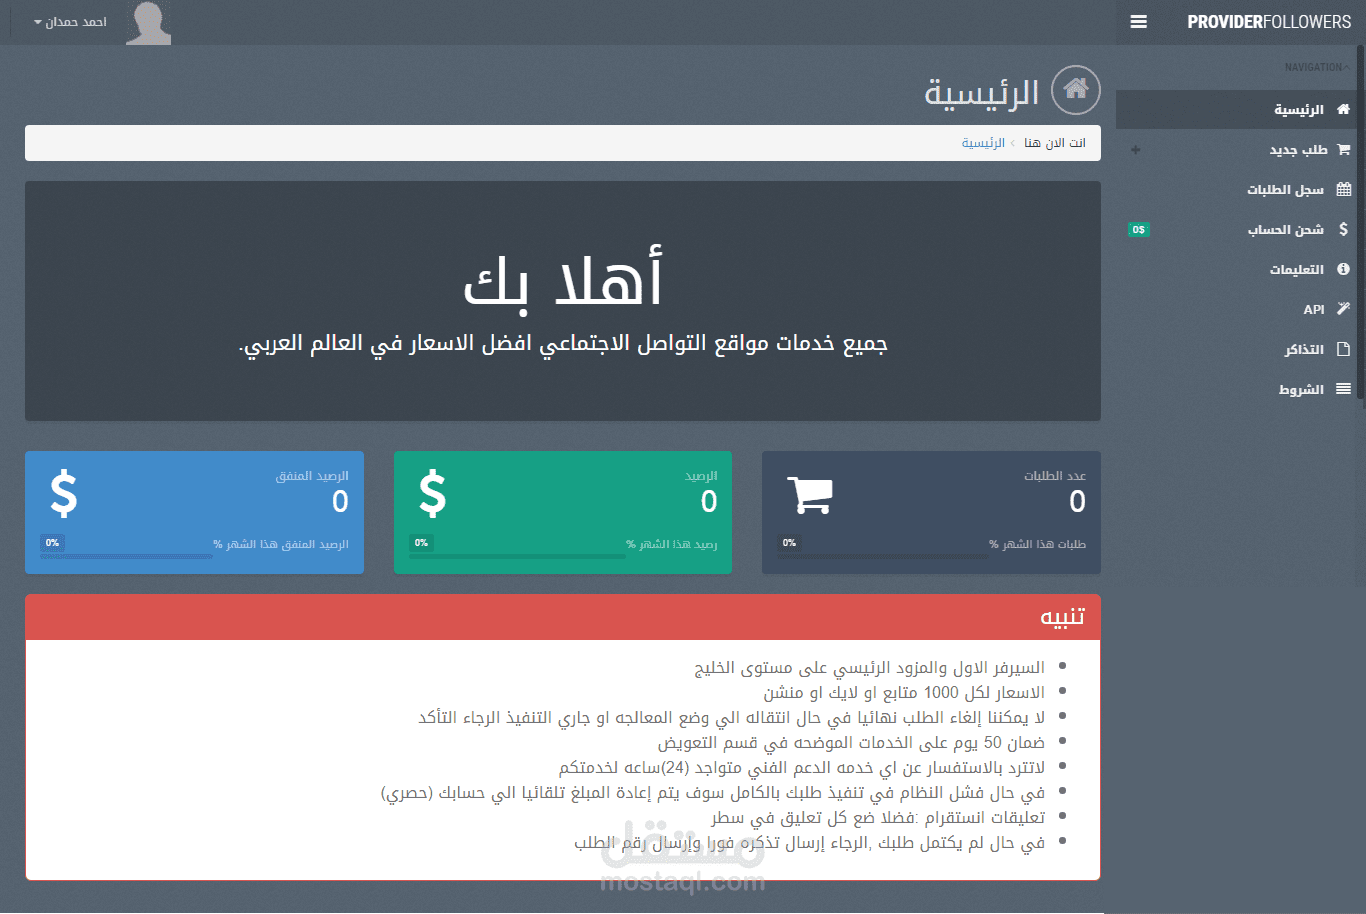
Task: Click the calendar icon beside سجل الطلبات
Action: pyautogui.click(x=1343, y=189)
